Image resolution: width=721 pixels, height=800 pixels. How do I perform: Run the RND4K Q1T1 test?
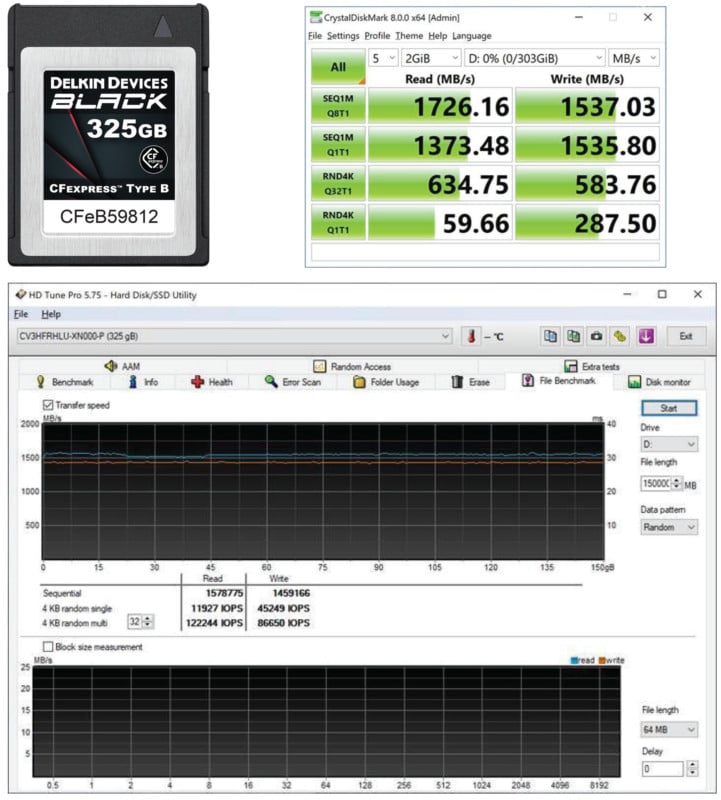coord(338,222)
